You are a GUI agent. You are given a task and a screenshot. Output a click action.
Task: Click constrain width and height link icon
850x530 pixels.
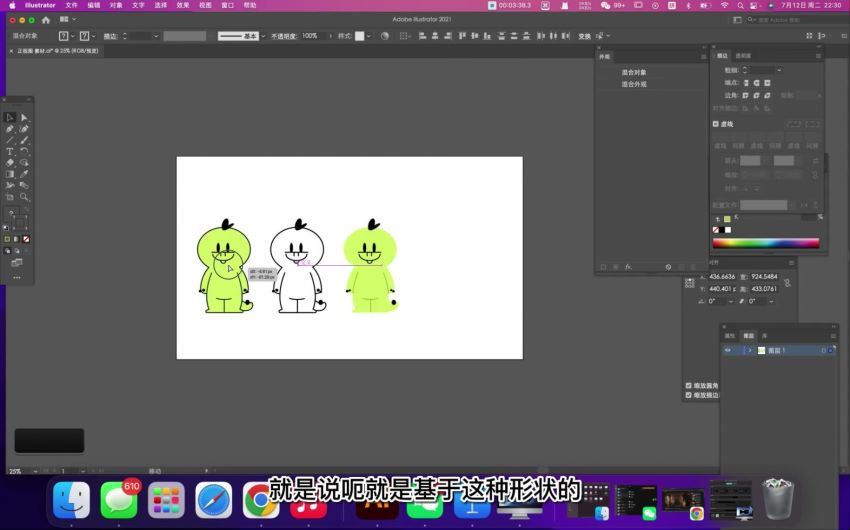[x=787, y=283]
